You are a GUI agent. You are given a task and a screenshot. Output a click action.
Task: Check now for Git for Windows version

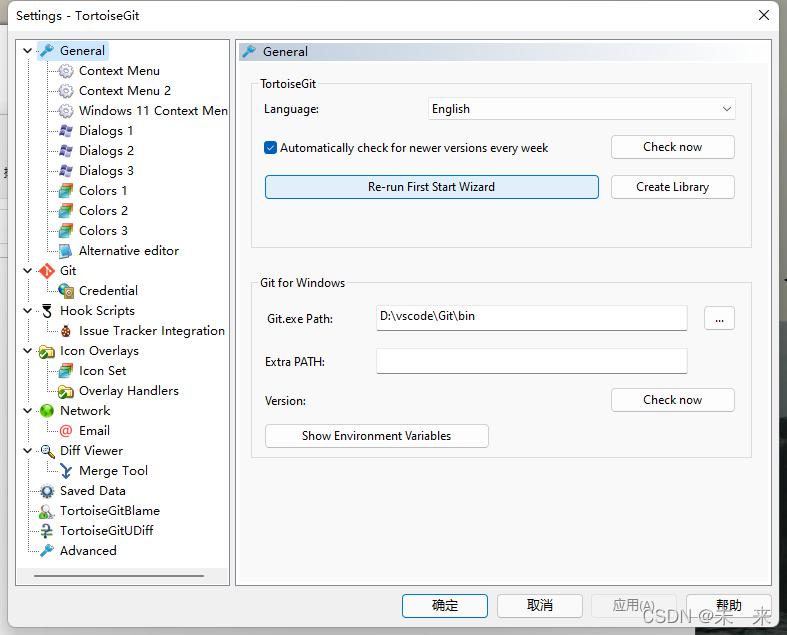click(673, 400)
